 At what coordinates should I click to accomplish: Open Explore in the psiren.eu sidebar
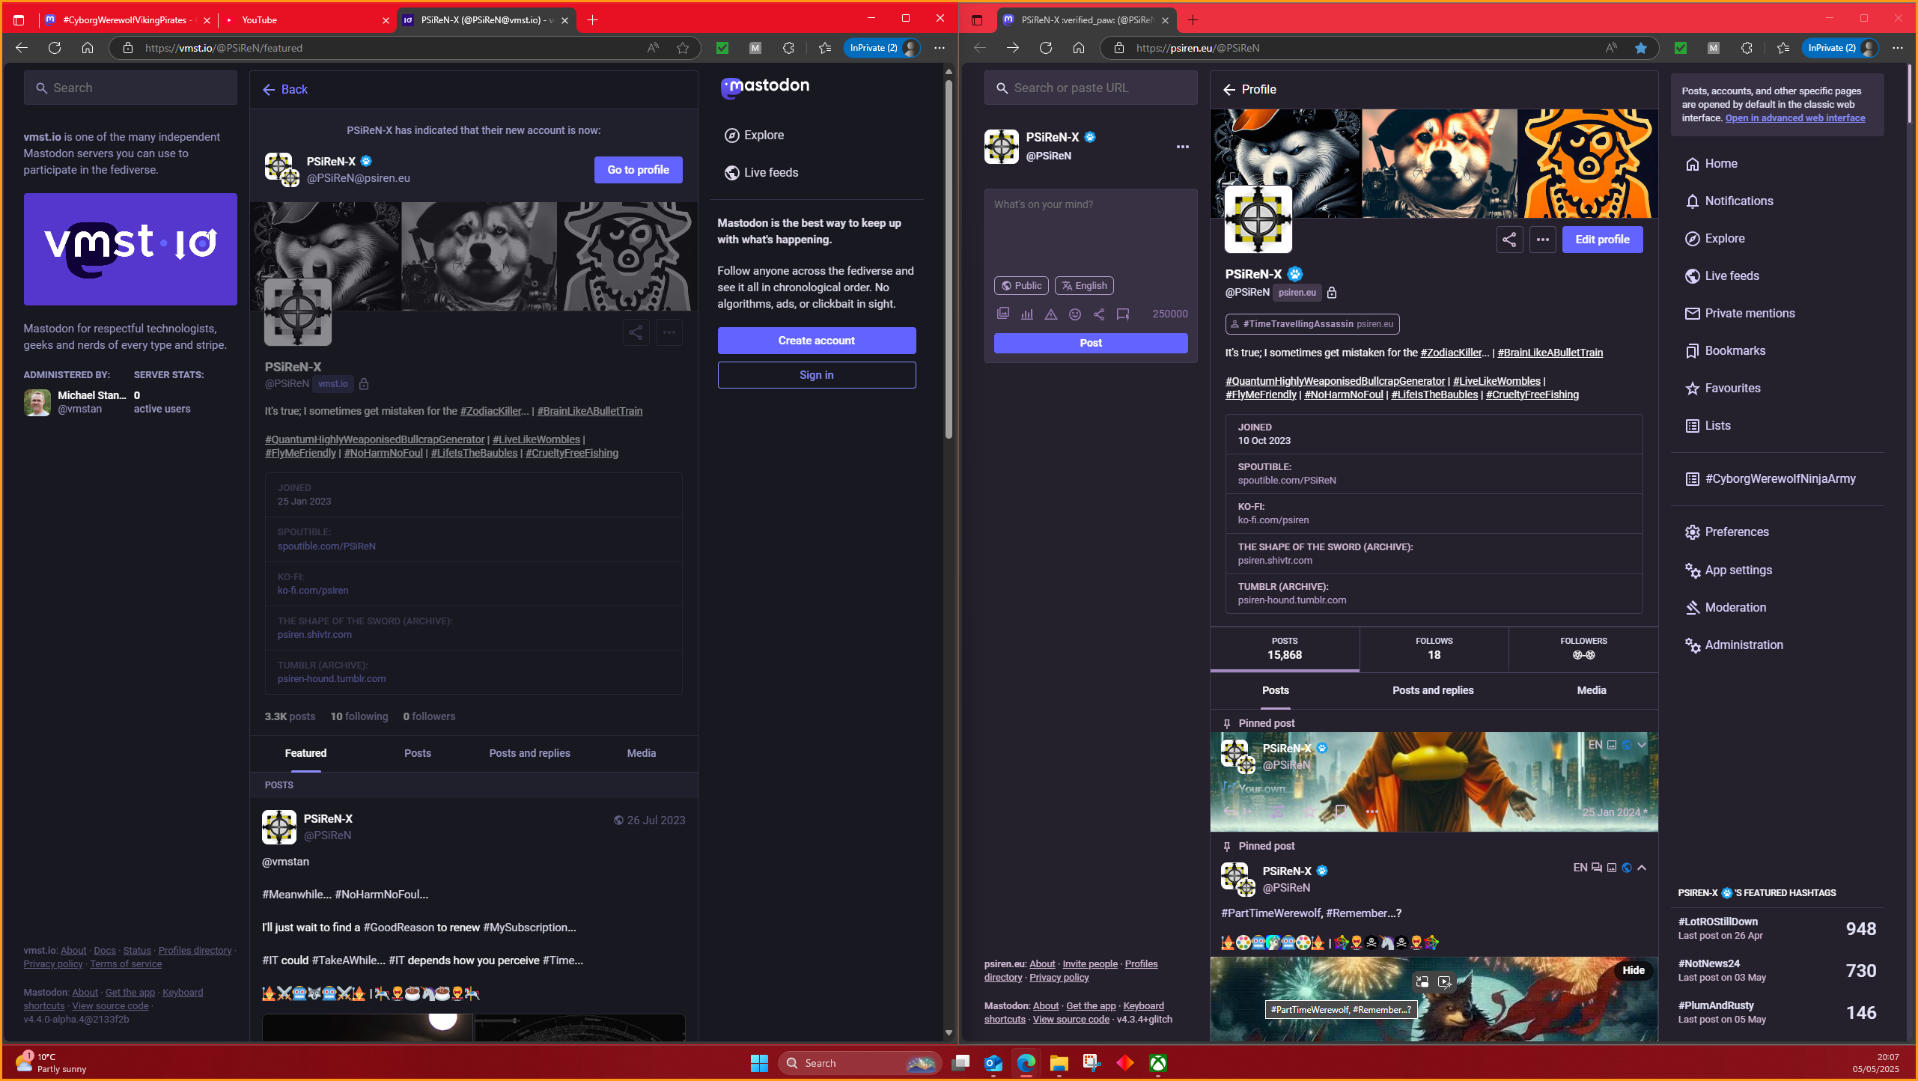click(1715, 239)
